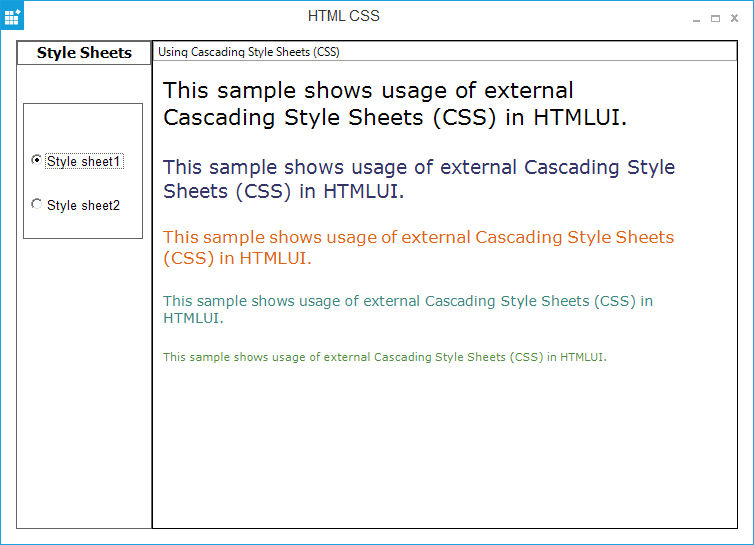Click the "Style sheet2" label text
The width and height of the screenshot is (754, 545).
click(x=83, y=205)
